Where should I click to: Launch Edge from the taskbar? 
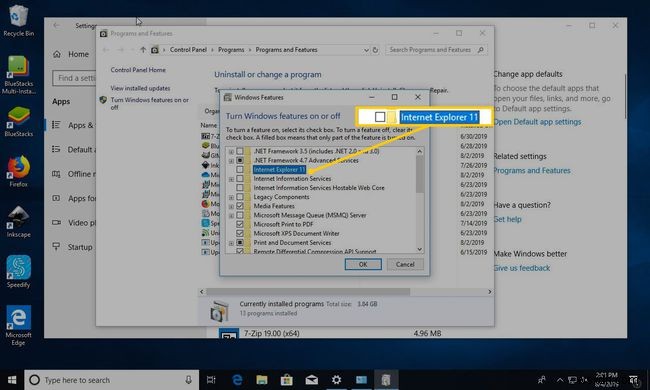pyautogui.click(x=237, y=380)
